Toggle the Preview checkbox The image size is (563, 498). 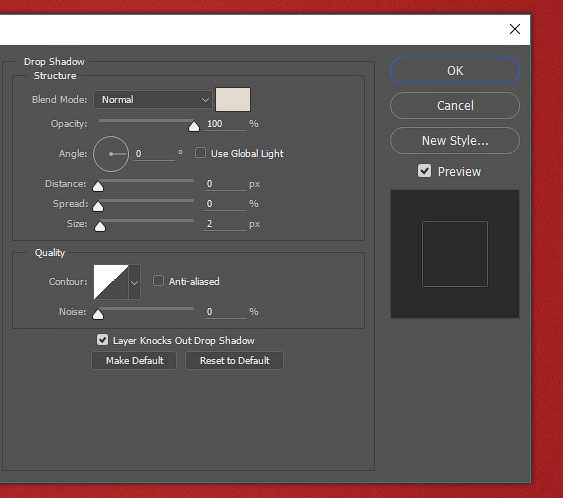[424, 171]
